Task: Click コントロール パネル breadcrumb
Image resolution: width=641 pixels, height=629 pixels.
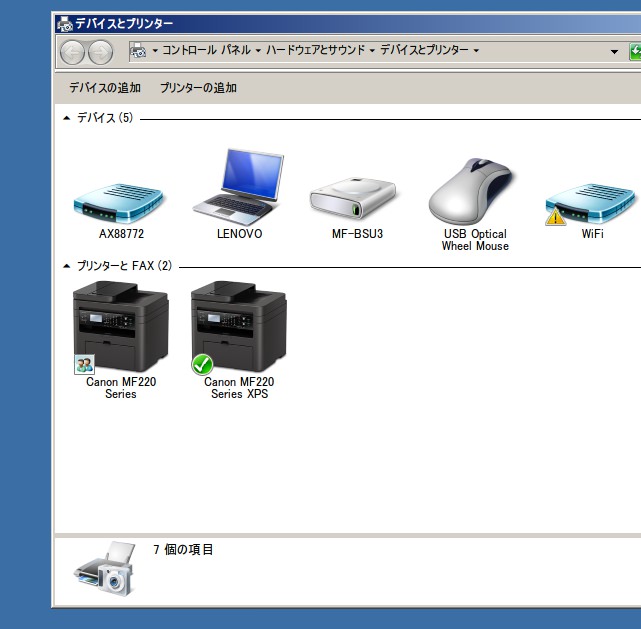Action: tap(206, 50)
